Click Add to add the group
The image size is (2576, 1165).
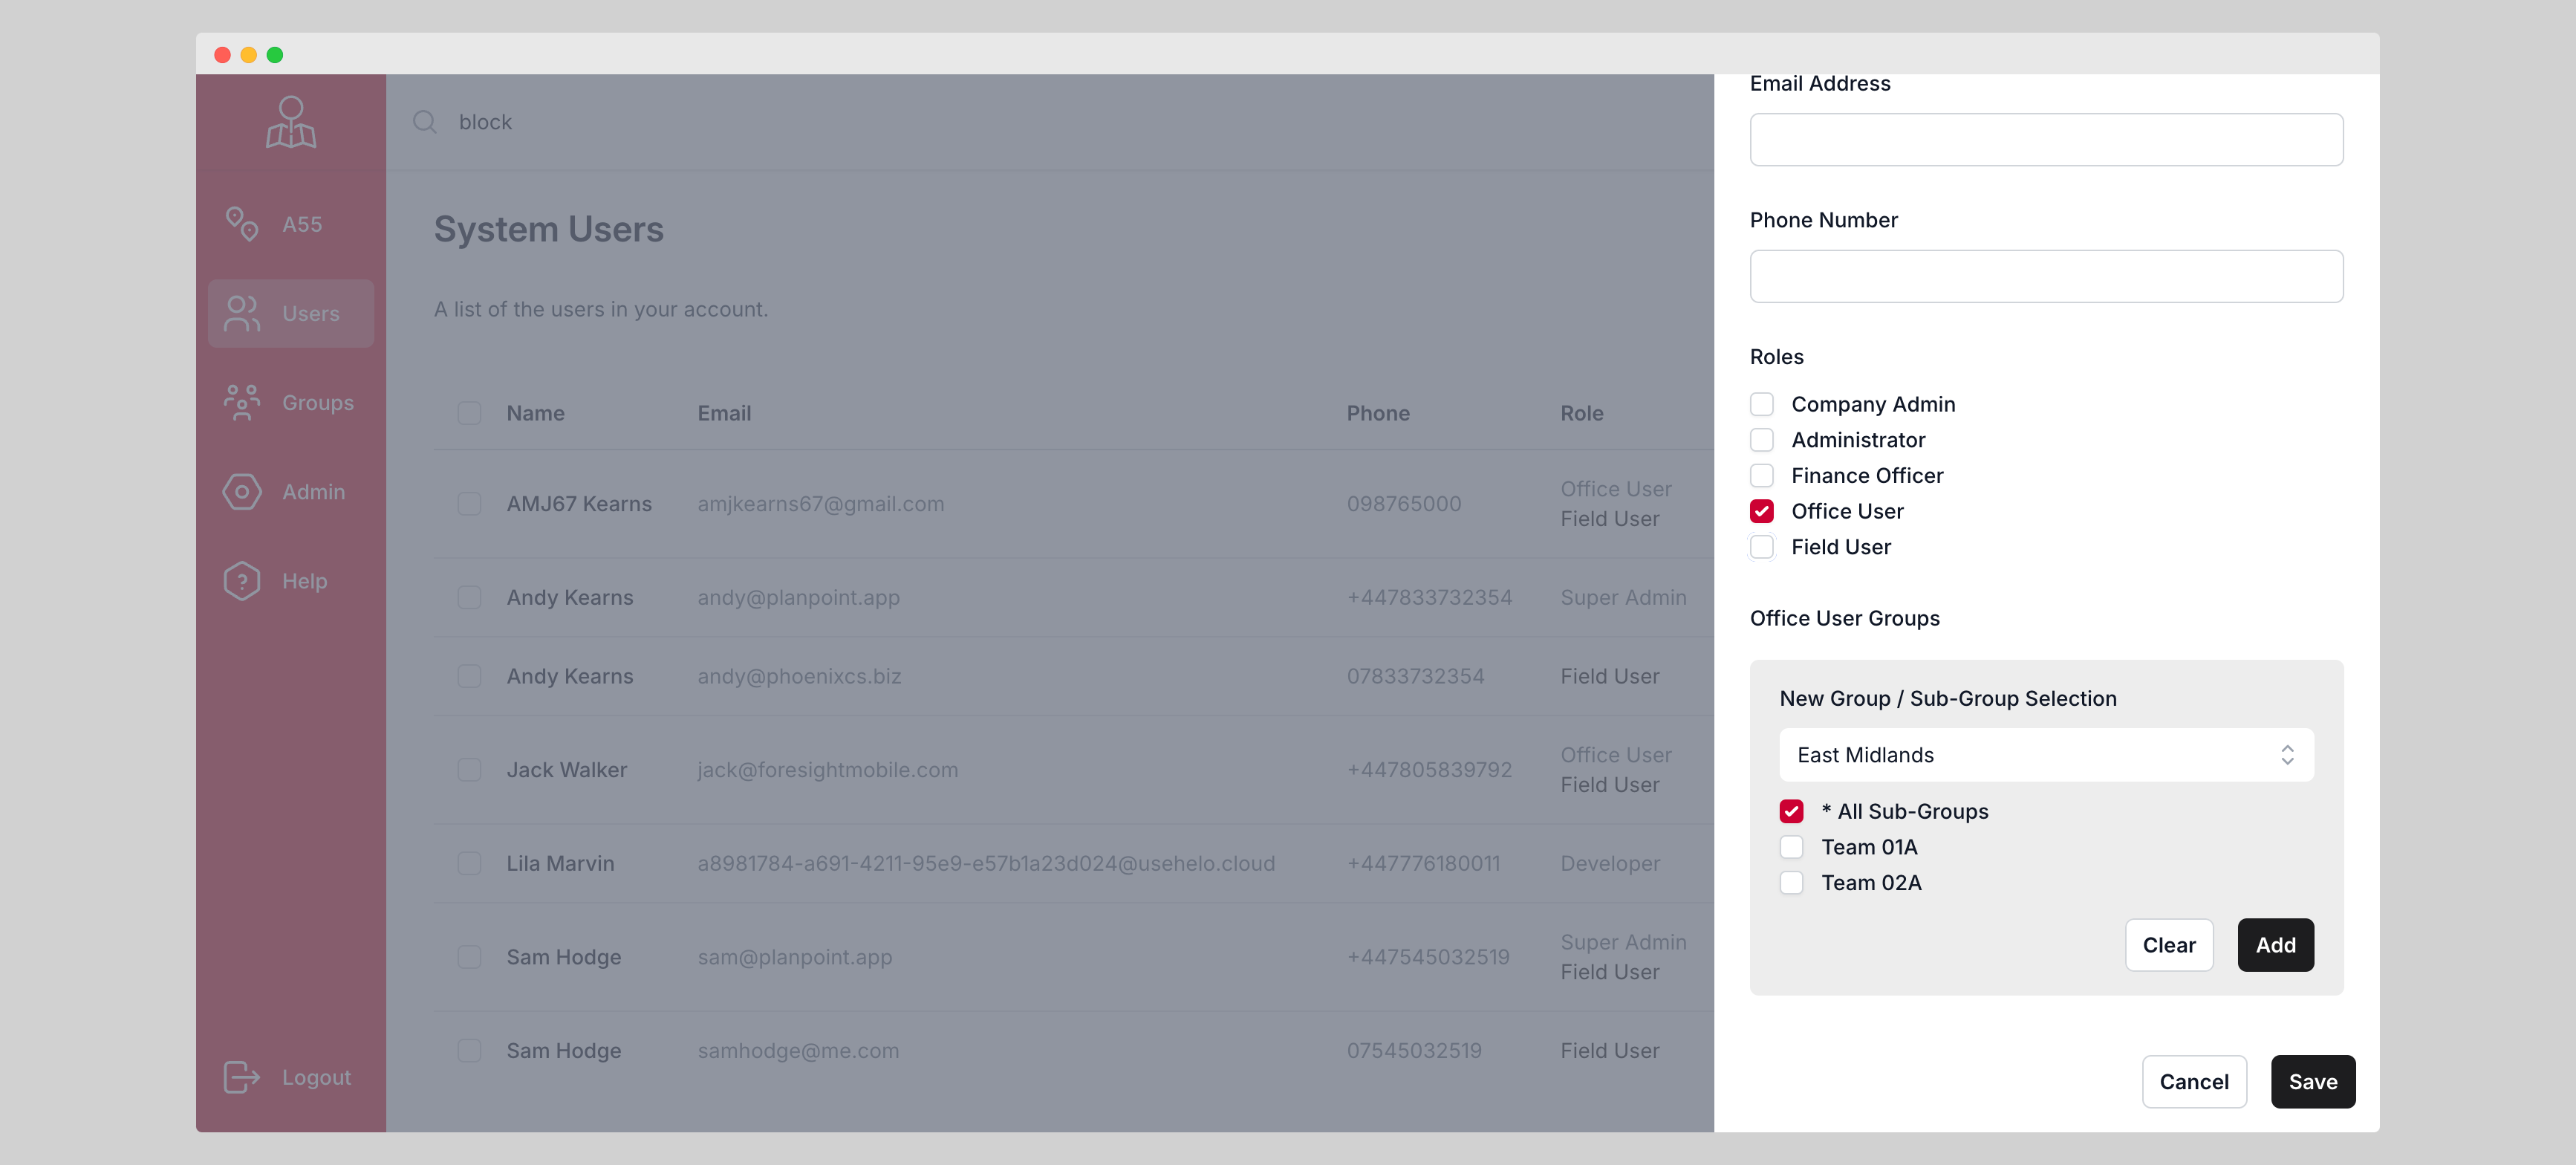[2275, 945]
